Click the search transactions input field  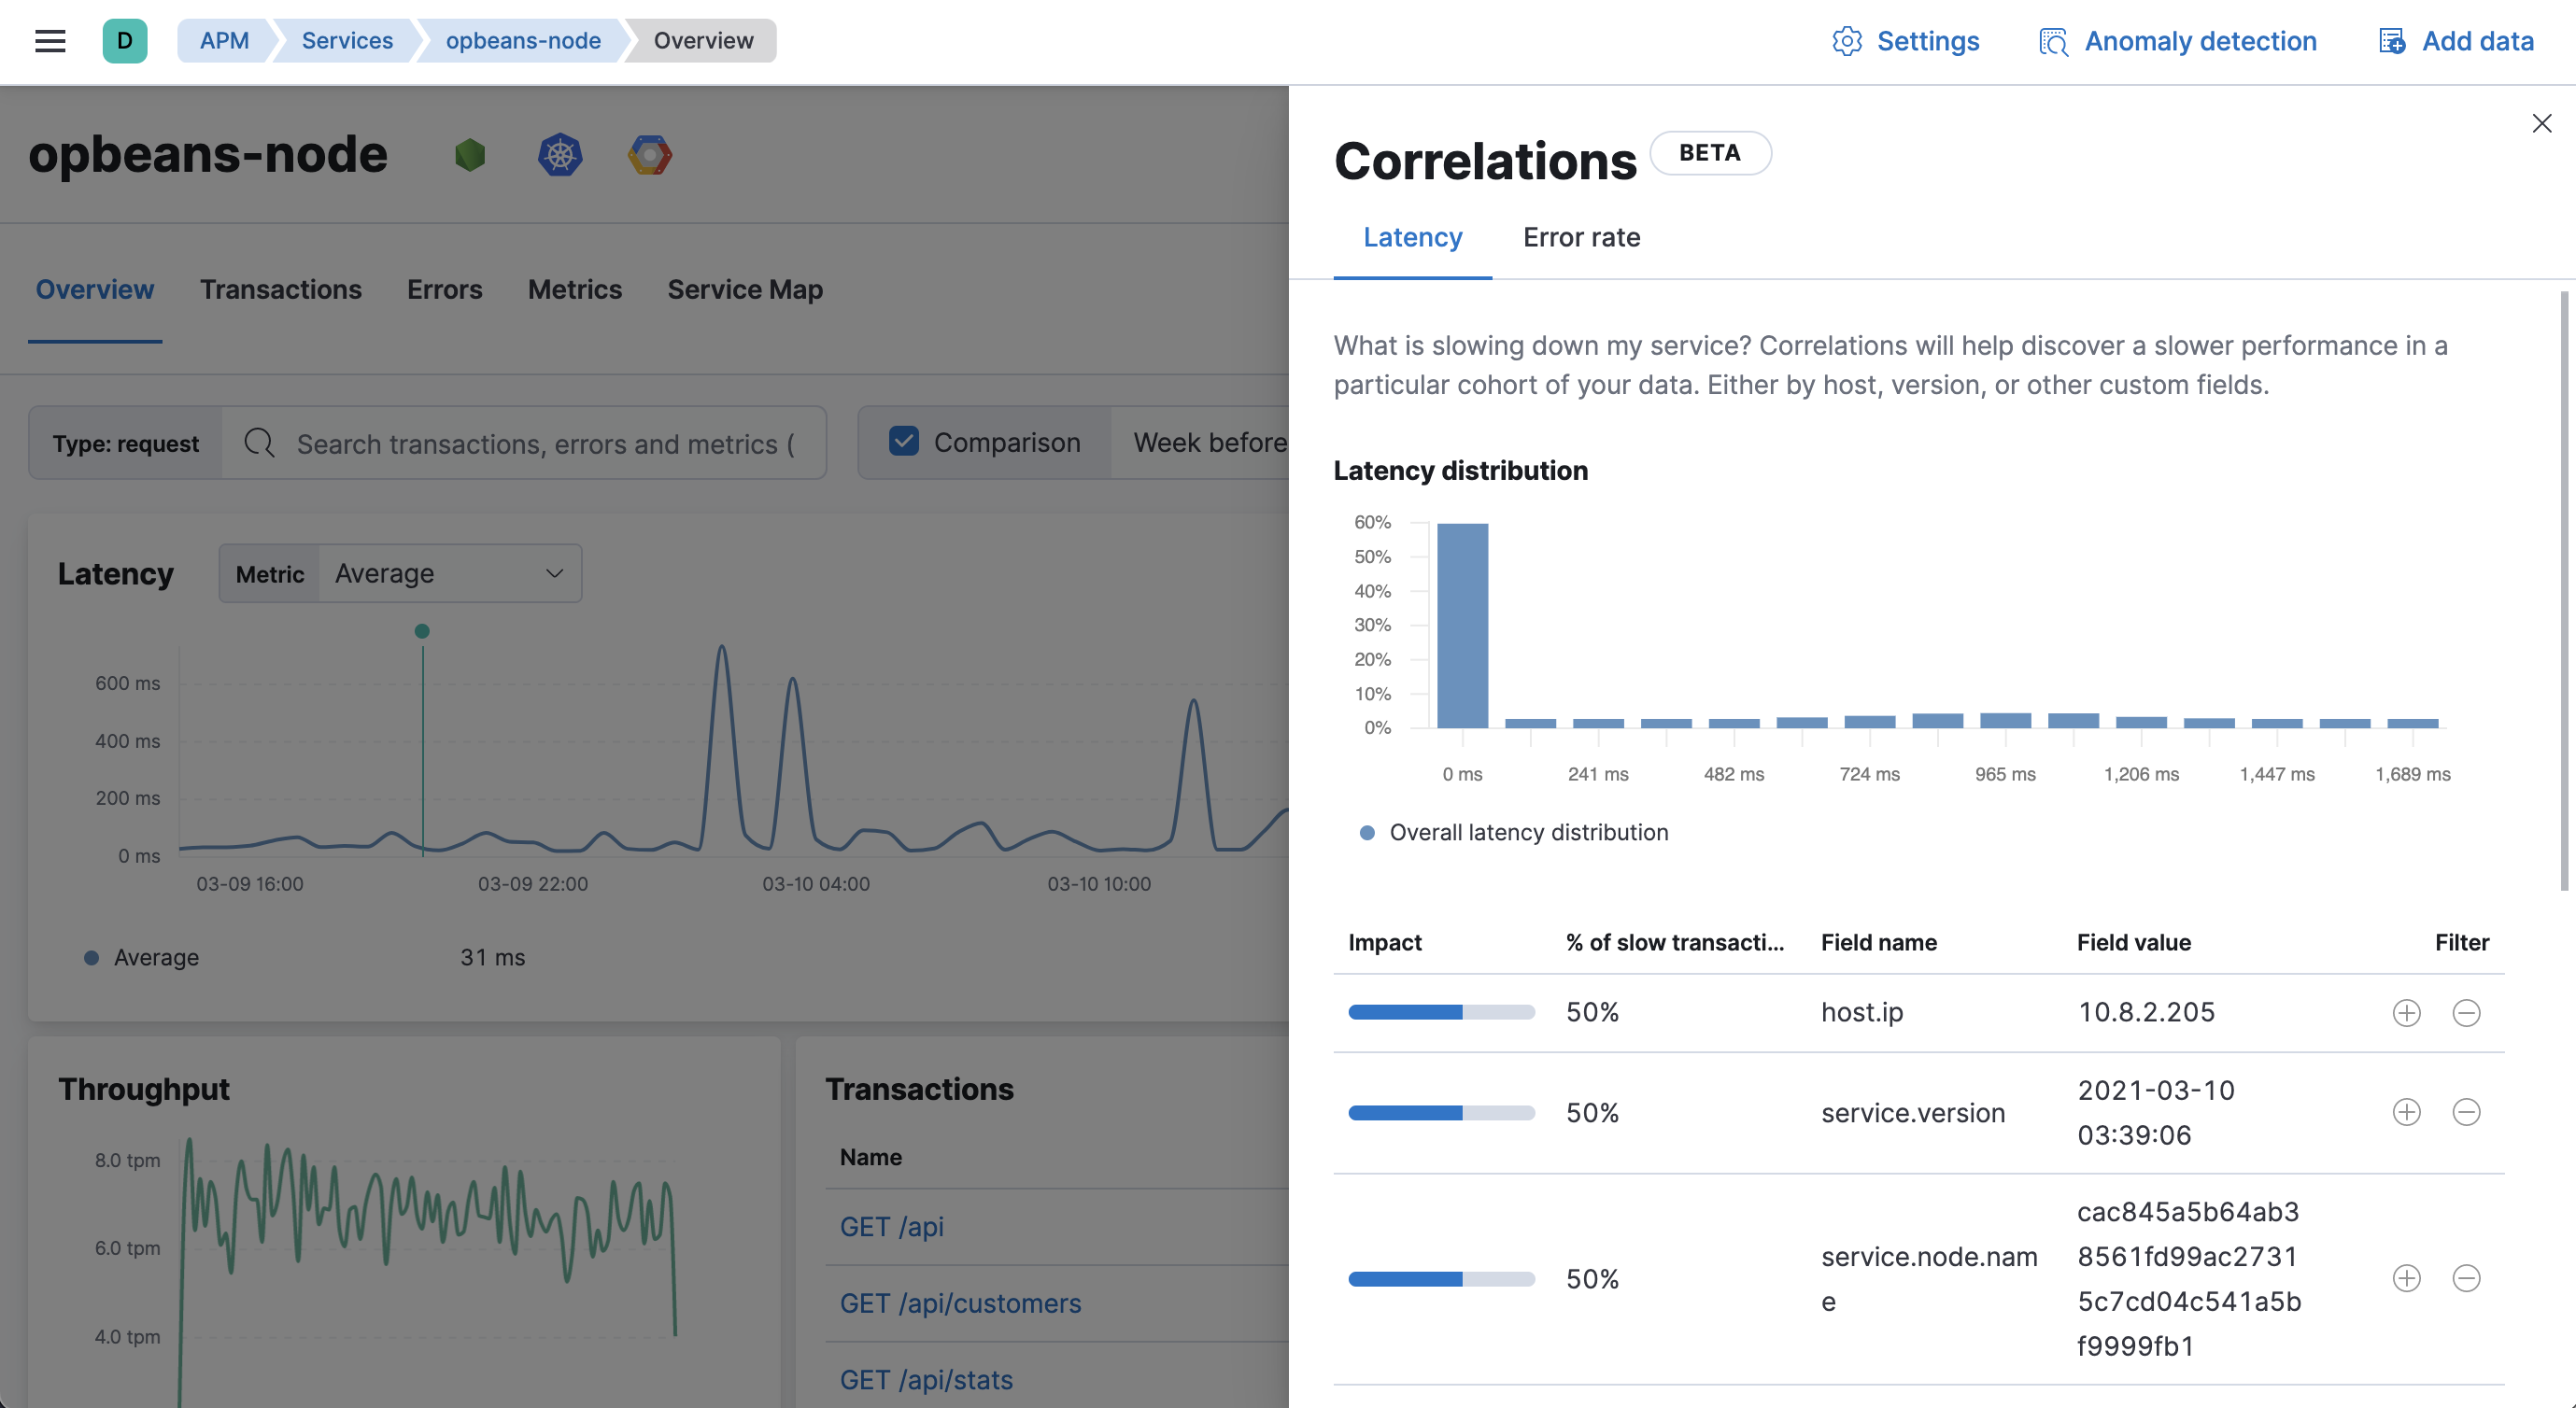point(545,443)
